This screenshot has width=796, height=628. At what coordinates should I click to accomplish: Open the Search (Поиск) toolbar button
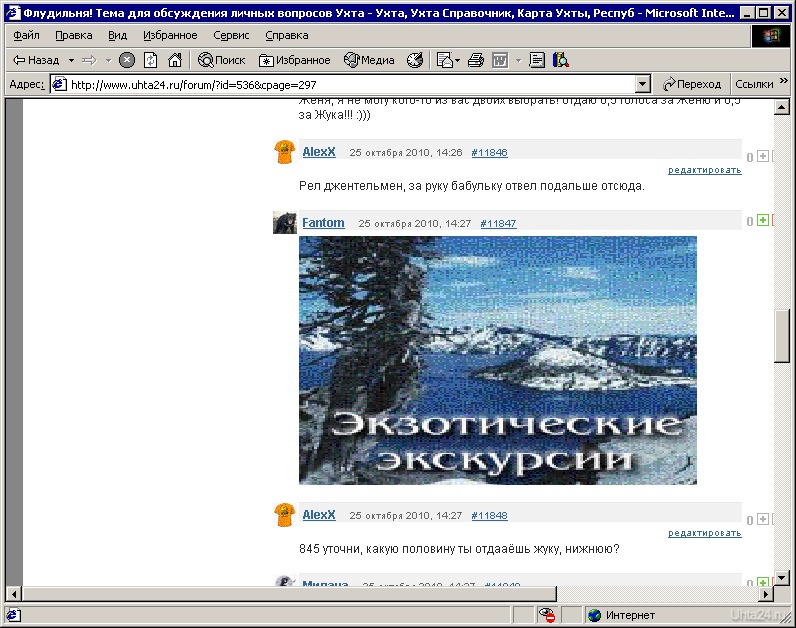[222, 60]
